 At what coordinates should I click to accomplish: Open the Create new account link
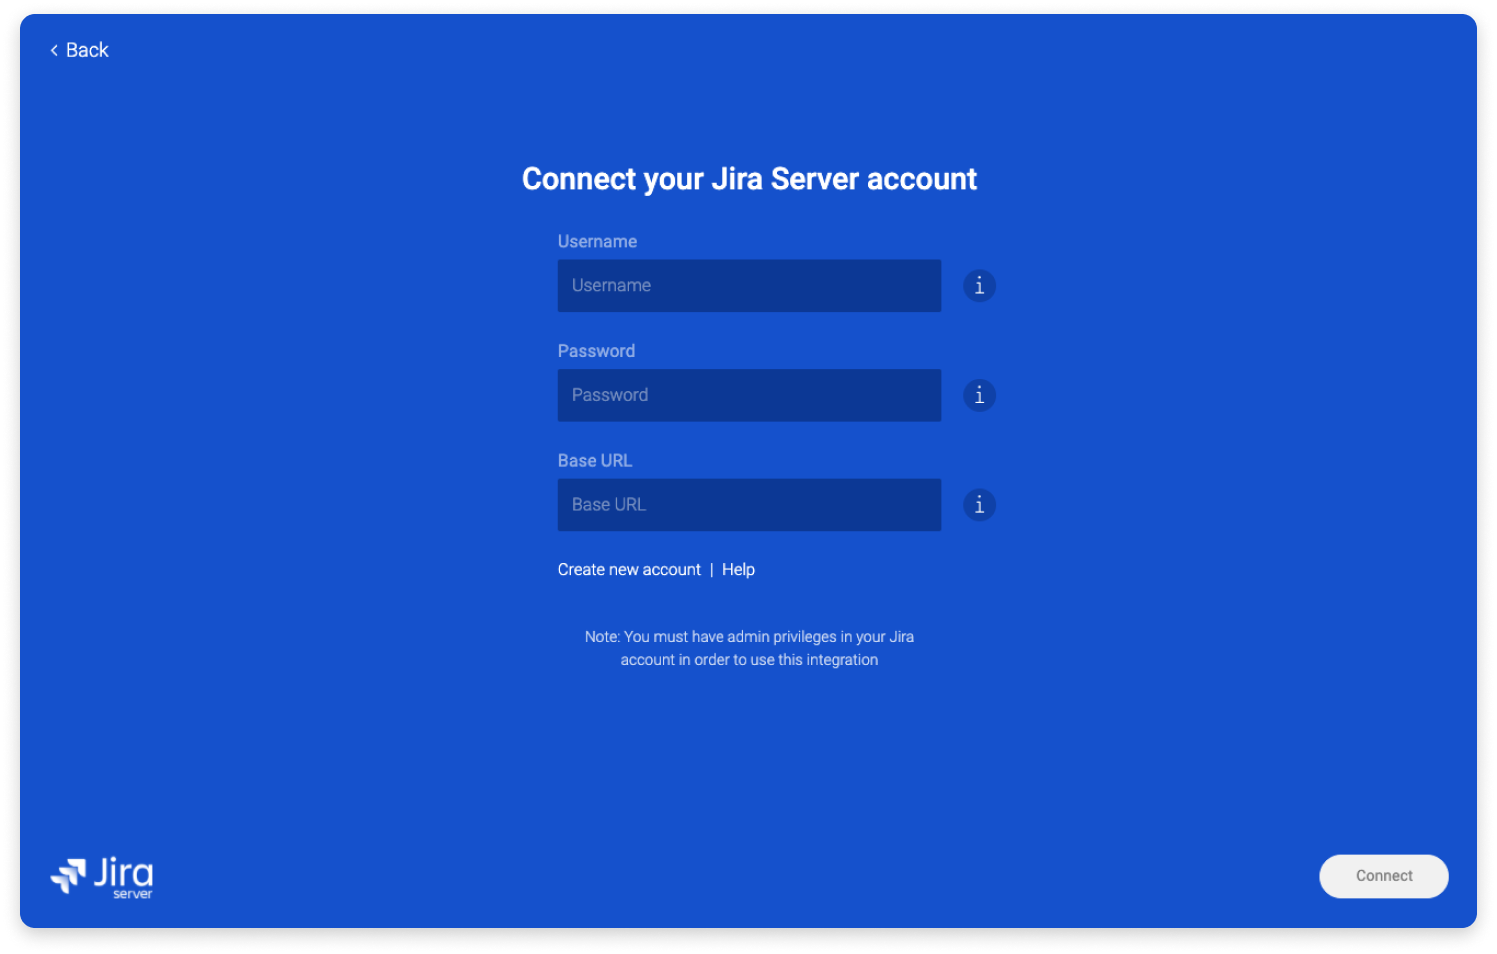coord(629,569)
